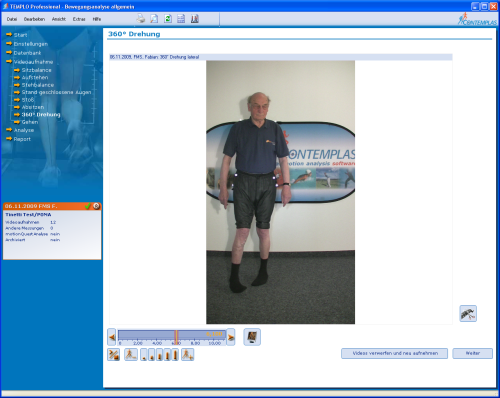This screenshot has width=500, height=398.
Task: Click the motionQuest Analyse row
Action: [32, 234]
